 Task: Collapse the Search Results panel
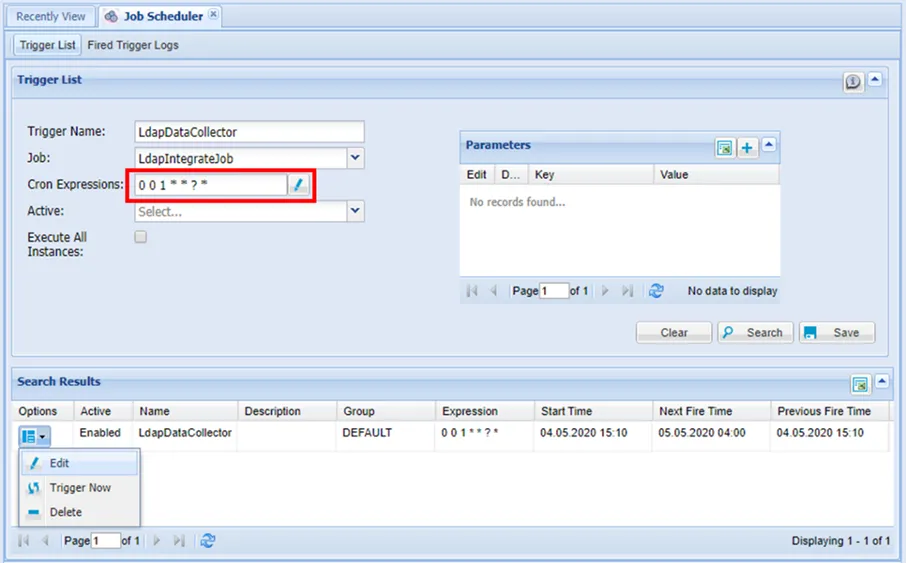point(882,381)
